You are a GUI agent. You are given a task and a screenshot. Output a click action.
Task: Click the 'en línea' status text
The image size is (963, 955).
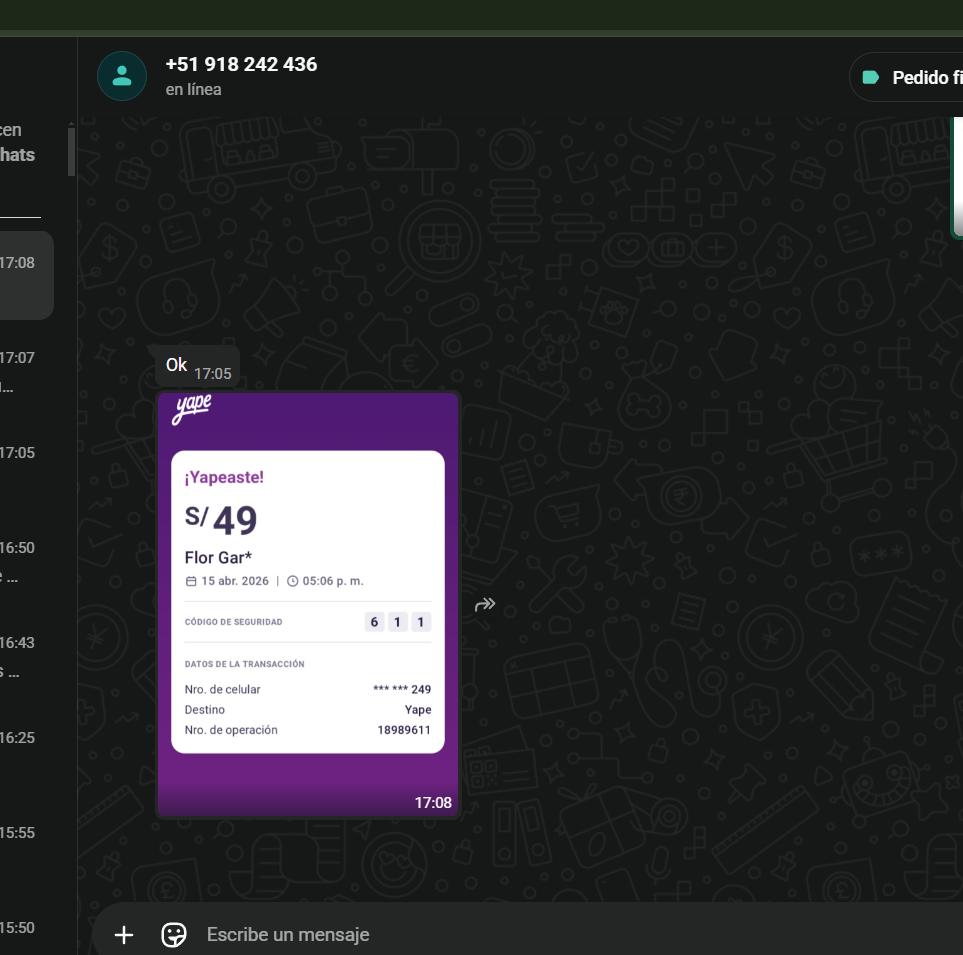tap(194, 90)
